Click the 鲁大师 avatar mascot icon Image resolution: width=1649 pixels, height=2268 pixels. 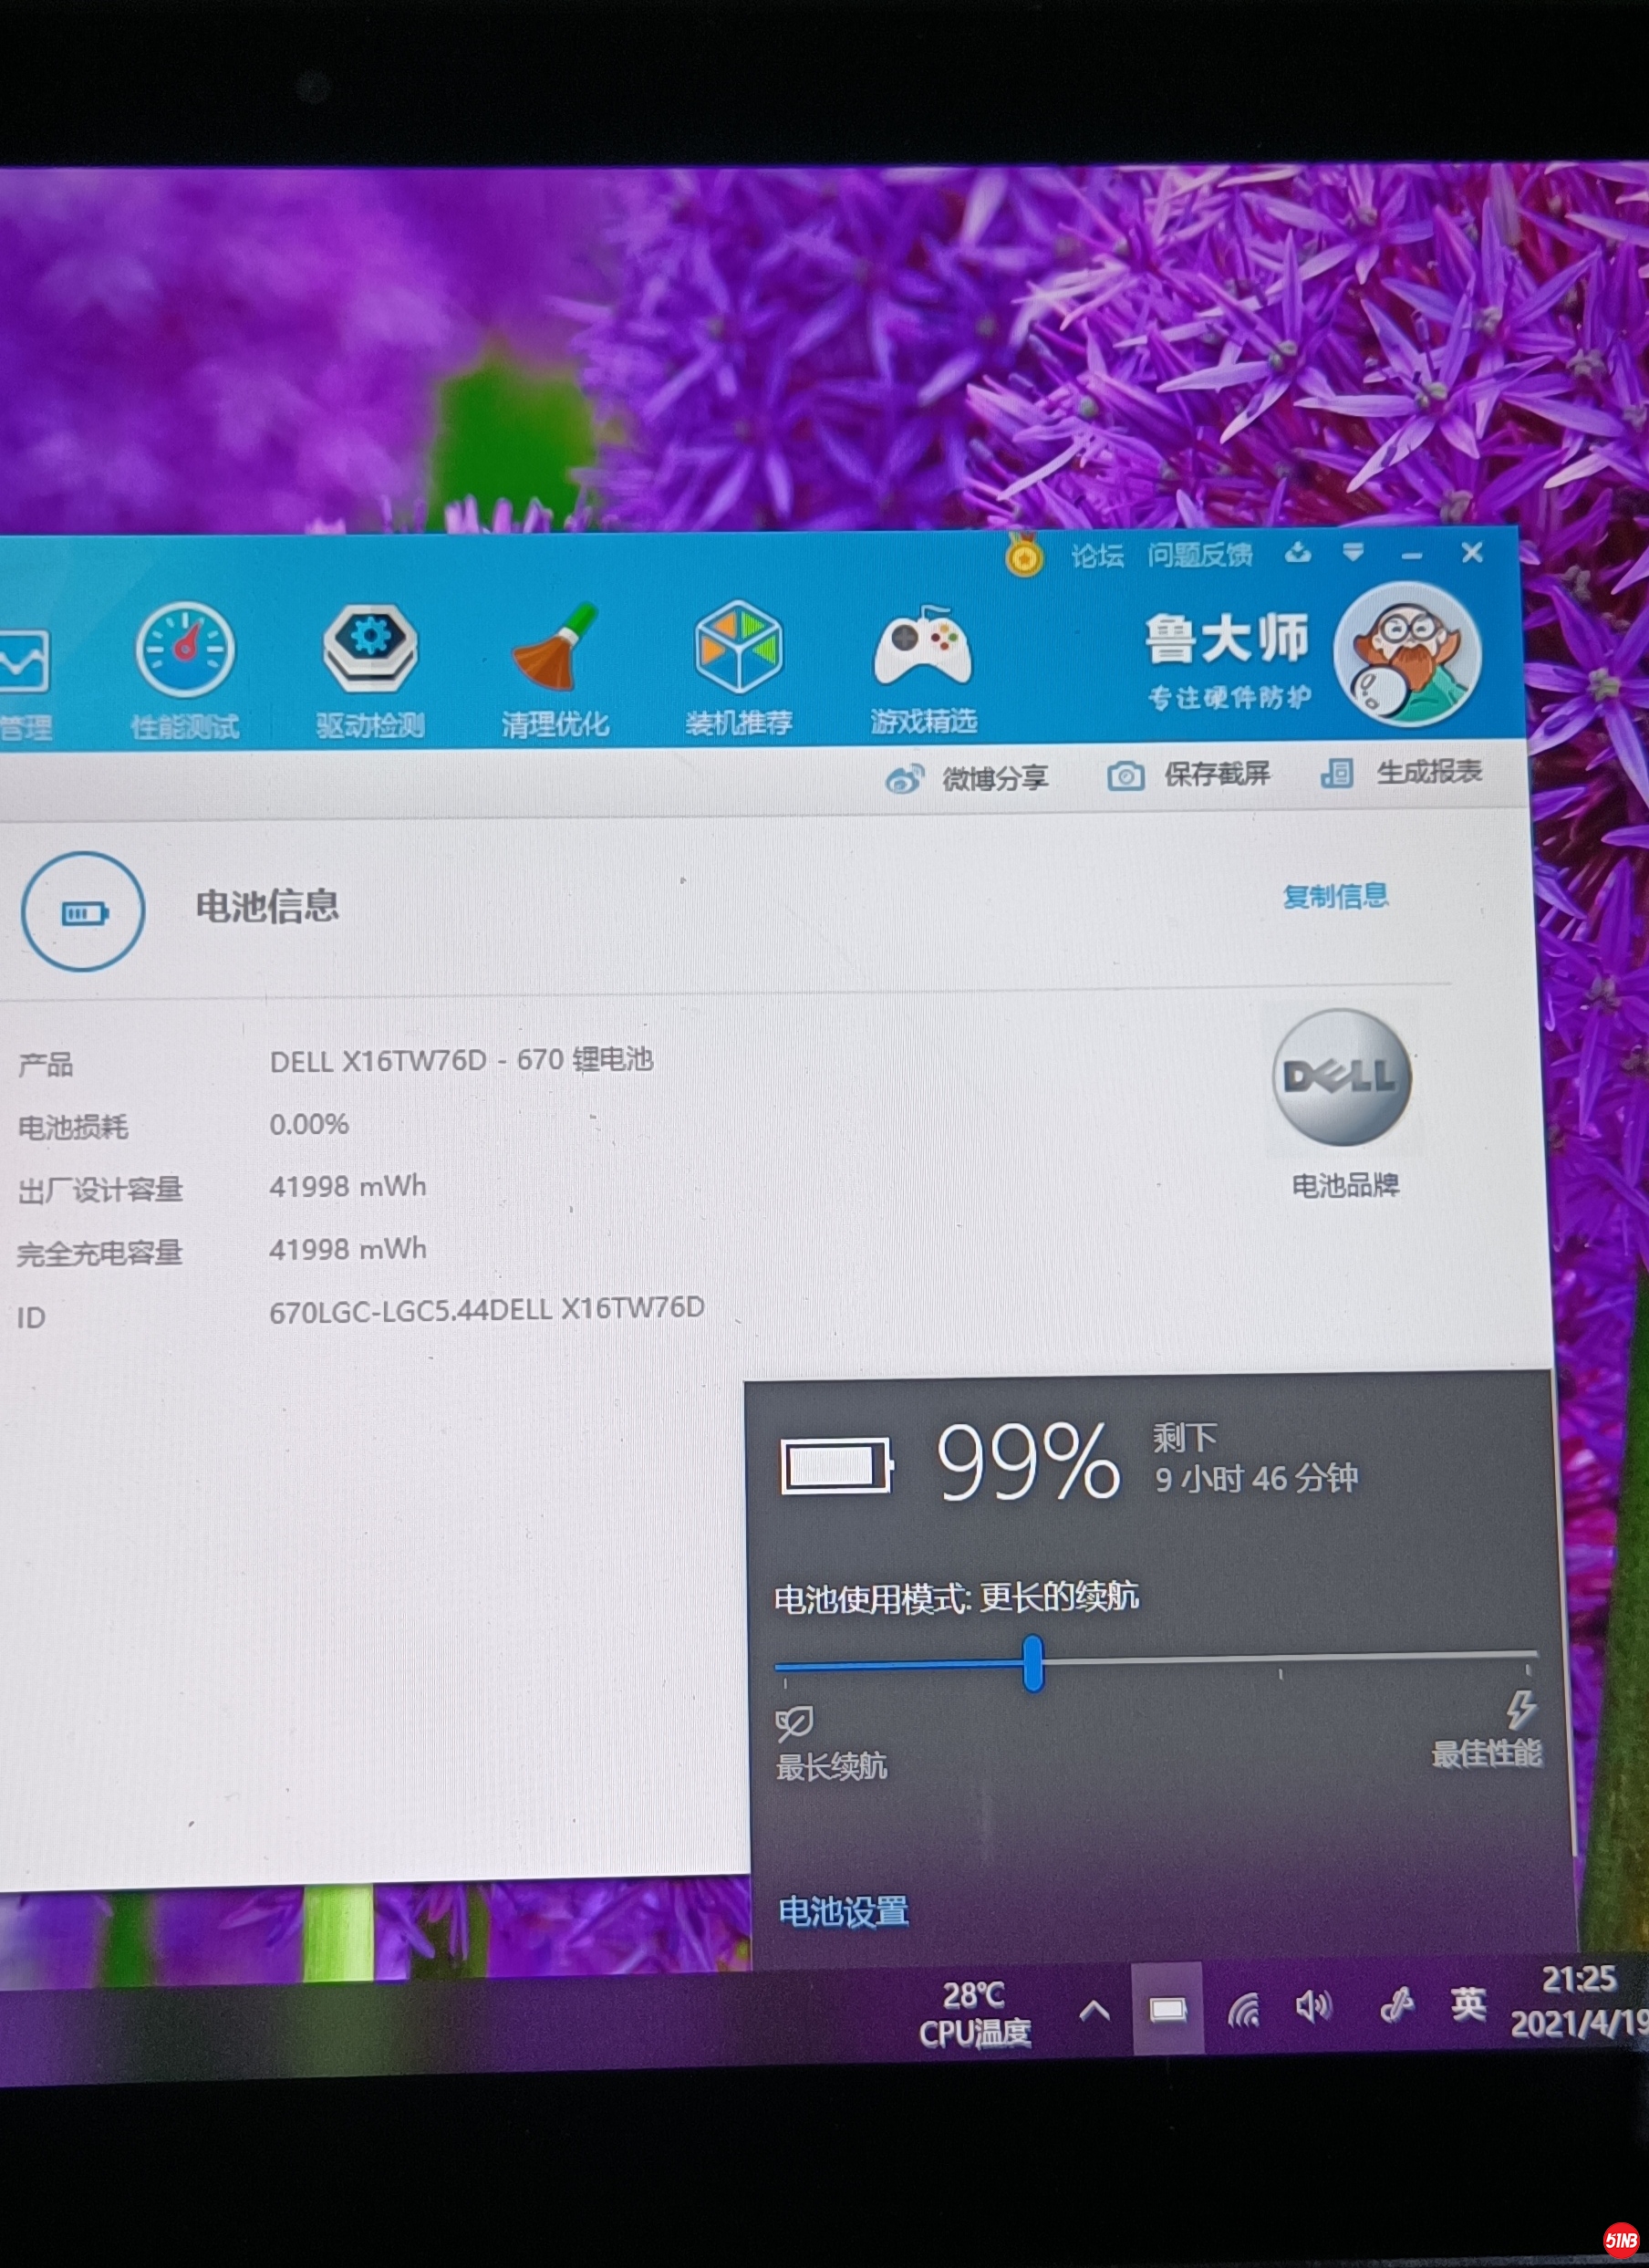(1408, 654)
